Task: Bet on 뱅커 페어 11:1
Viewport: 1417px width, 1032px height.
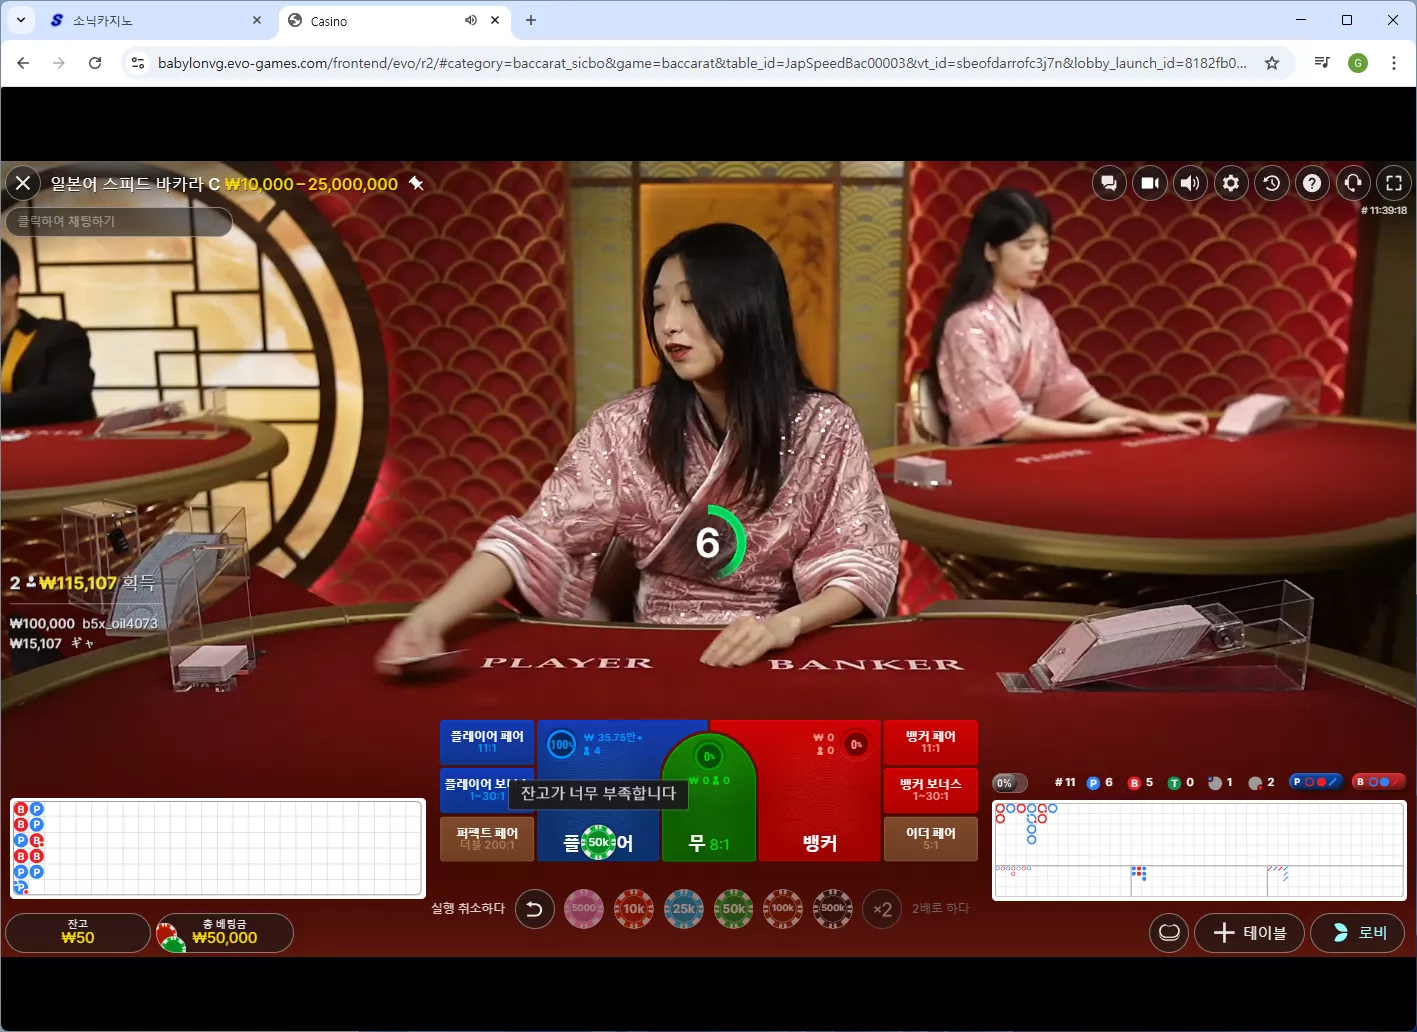Action: (x=931, y=742)
